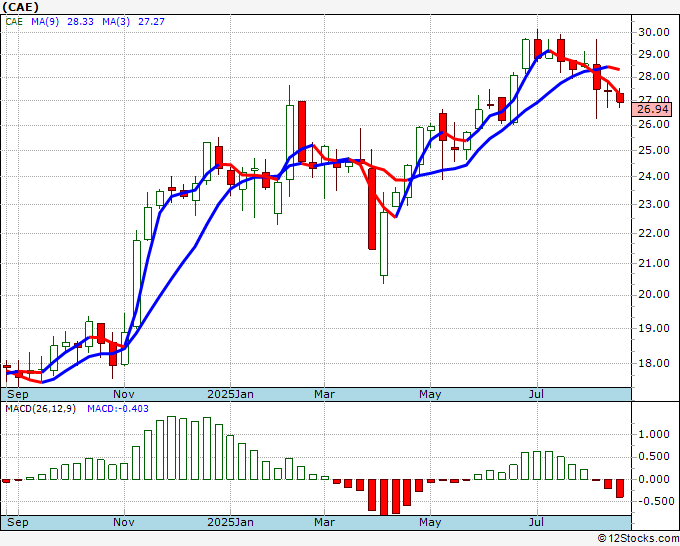This screenshot has width=680, height=546.
Task: Click the current price tag 26.94
Action: coord(652,109)
